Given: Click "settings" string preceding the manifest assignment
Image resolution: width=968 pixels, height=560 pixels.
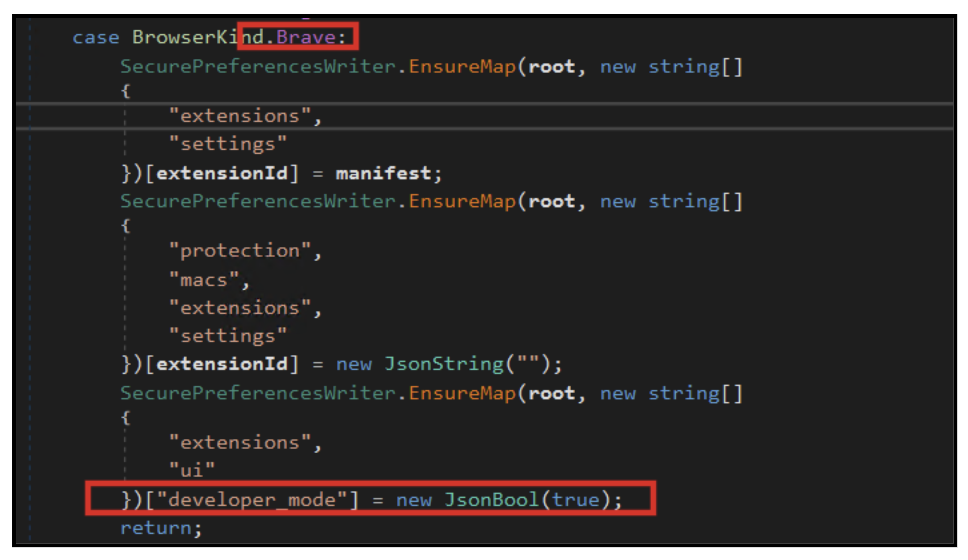Looking at the screenshot, I should tap(228, 144).
